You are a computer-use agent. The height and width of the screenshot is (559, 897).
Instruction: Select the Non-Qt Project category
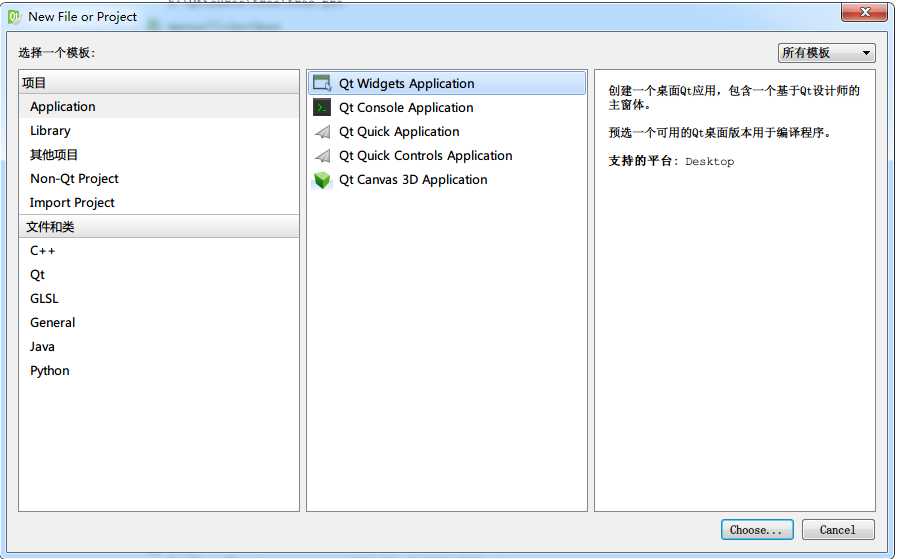pyautogui.click(x=159, y=179)
